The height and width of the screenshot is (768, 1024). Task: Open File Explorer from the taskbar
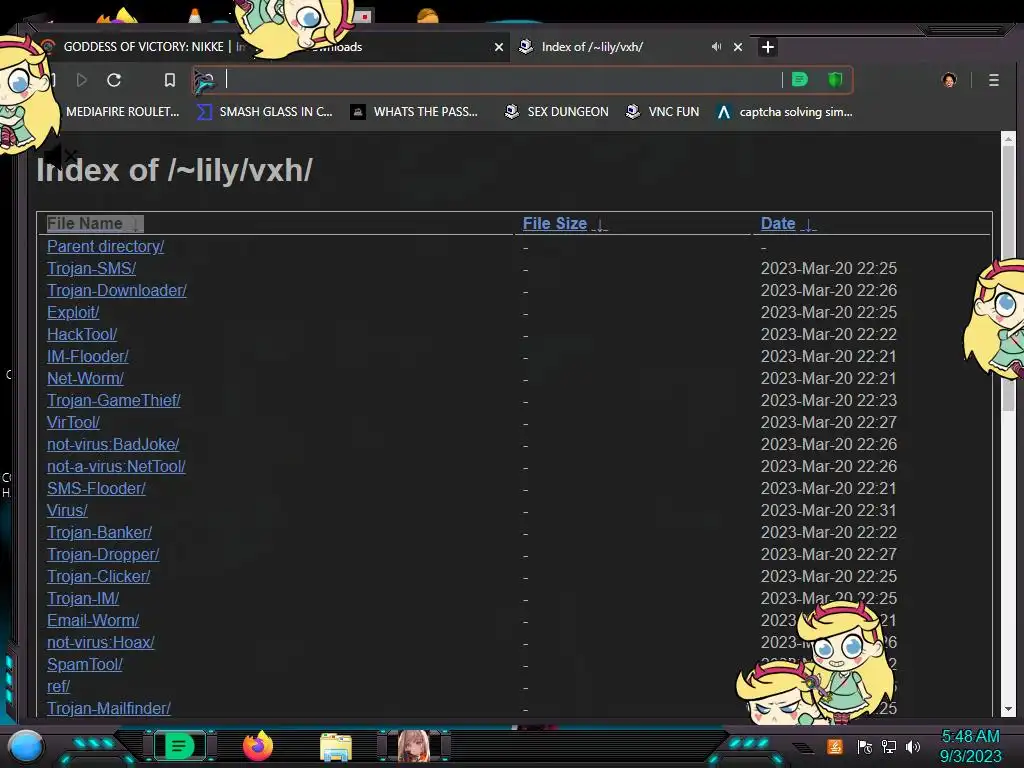[x=336, y=747]
